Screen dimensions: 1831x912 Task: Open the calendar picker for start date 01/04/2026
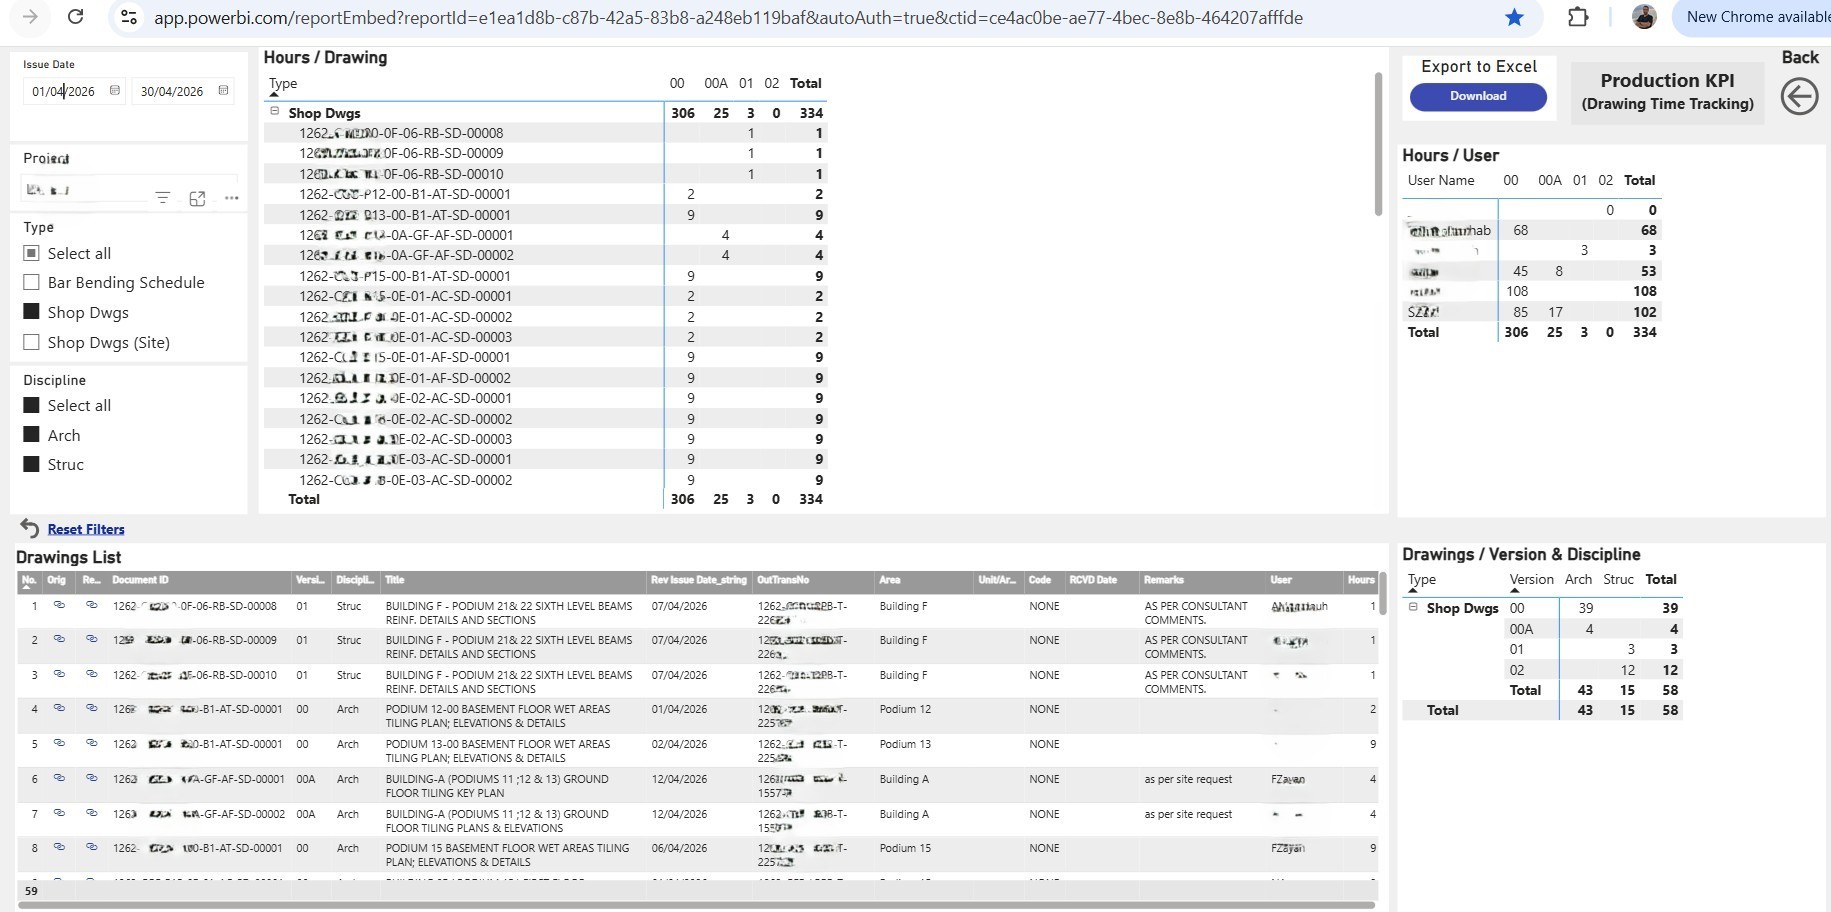pos(114,90)
